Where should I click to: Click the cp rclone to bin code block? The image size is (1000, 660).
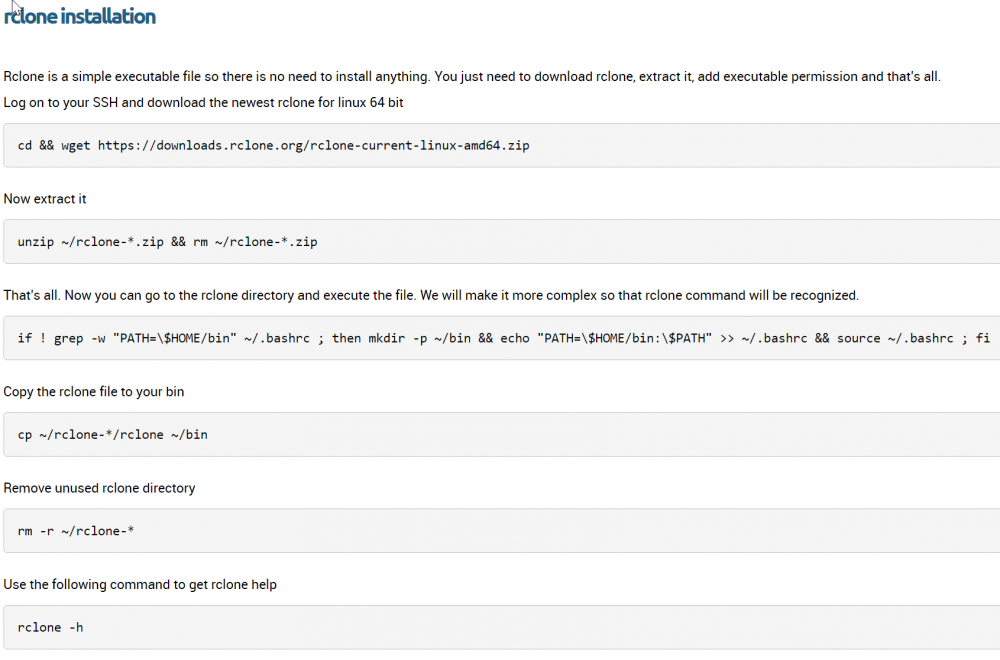click(x=502, y=434)
